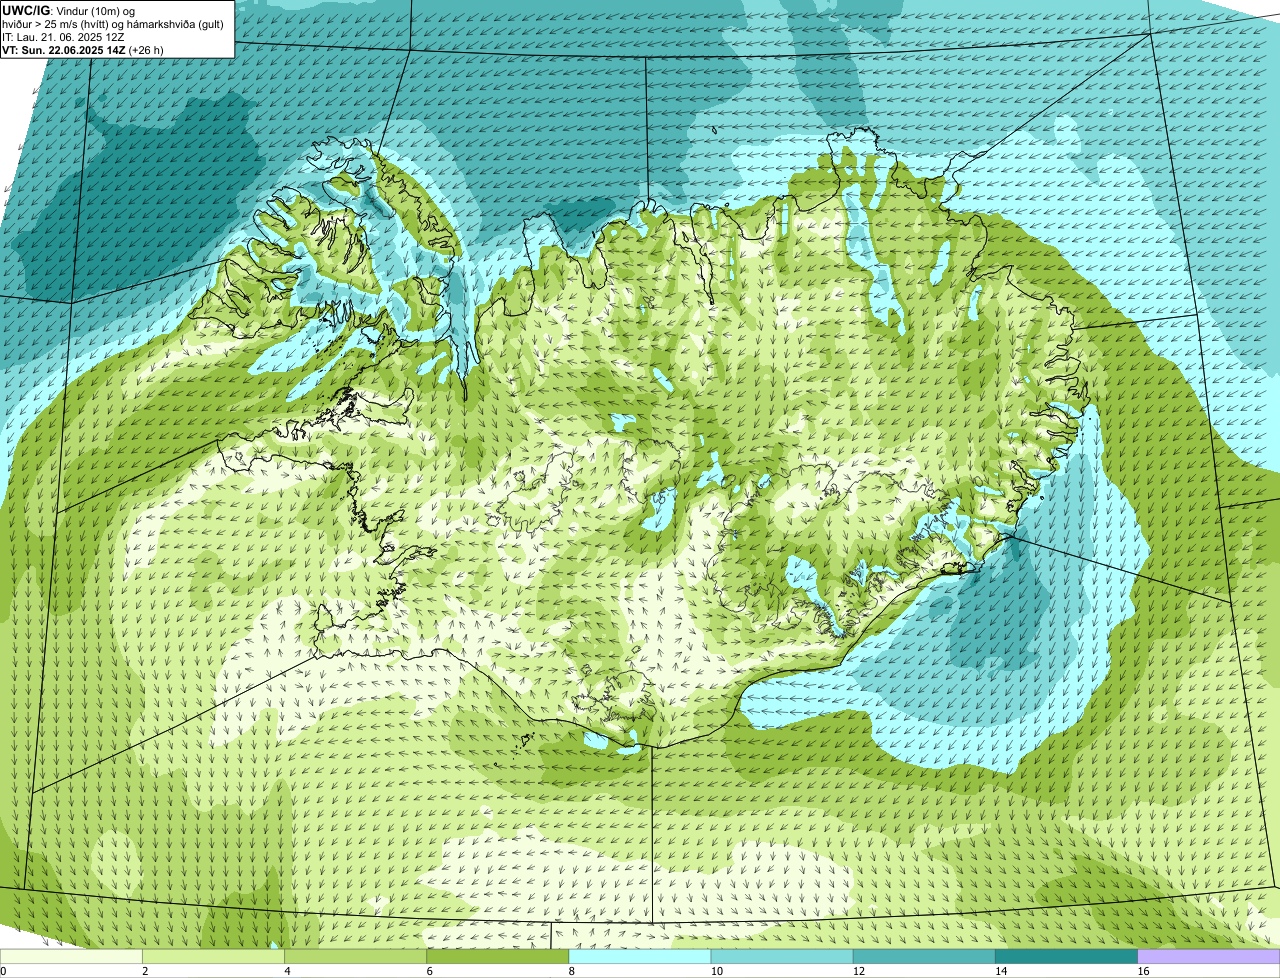
Task: Click the 'IT: Lau. 21. 06. 2025 12Z' line
Action: (x=63, y=36)
